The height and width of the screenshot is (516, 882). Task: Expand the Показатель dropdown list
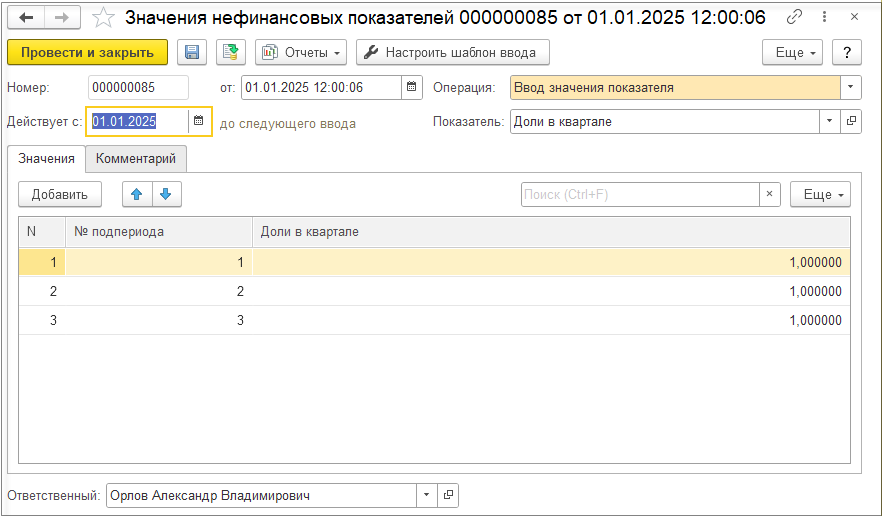(830, 121)
